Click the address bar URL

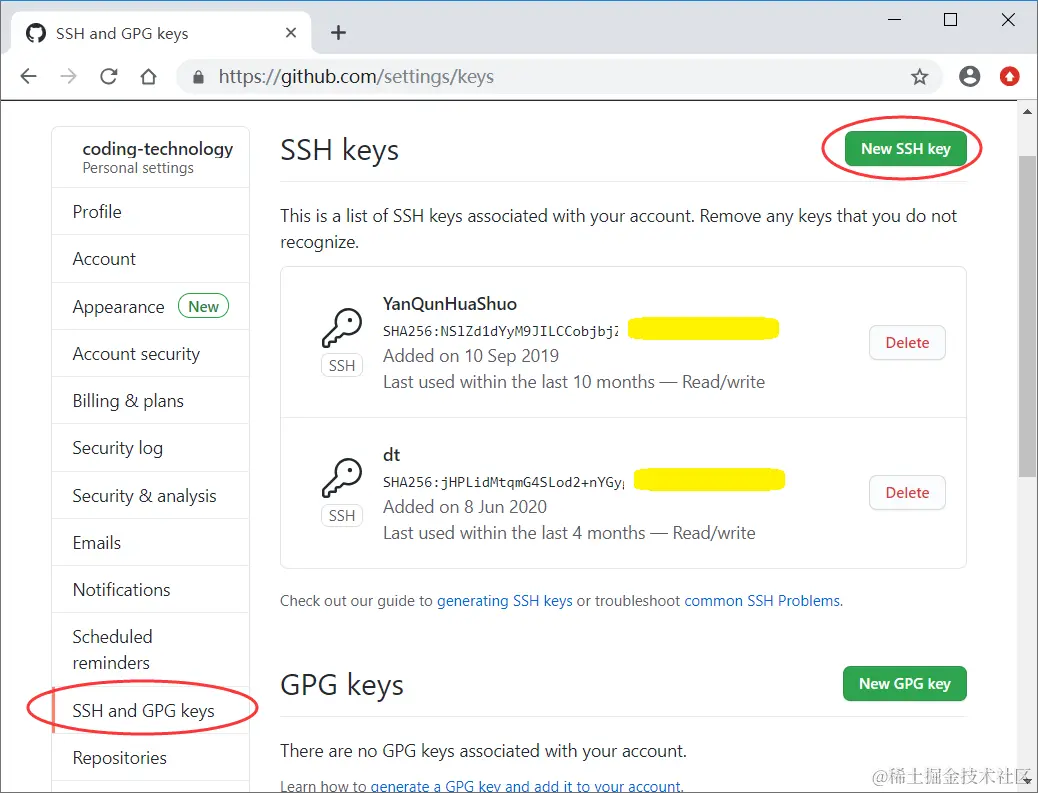[x=356, y=77]
